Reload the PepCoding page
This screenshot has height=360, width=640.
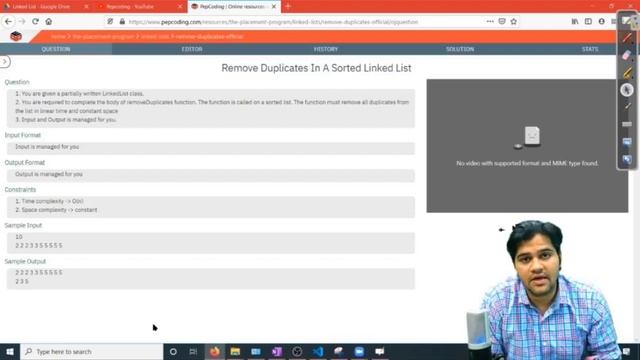36,22
